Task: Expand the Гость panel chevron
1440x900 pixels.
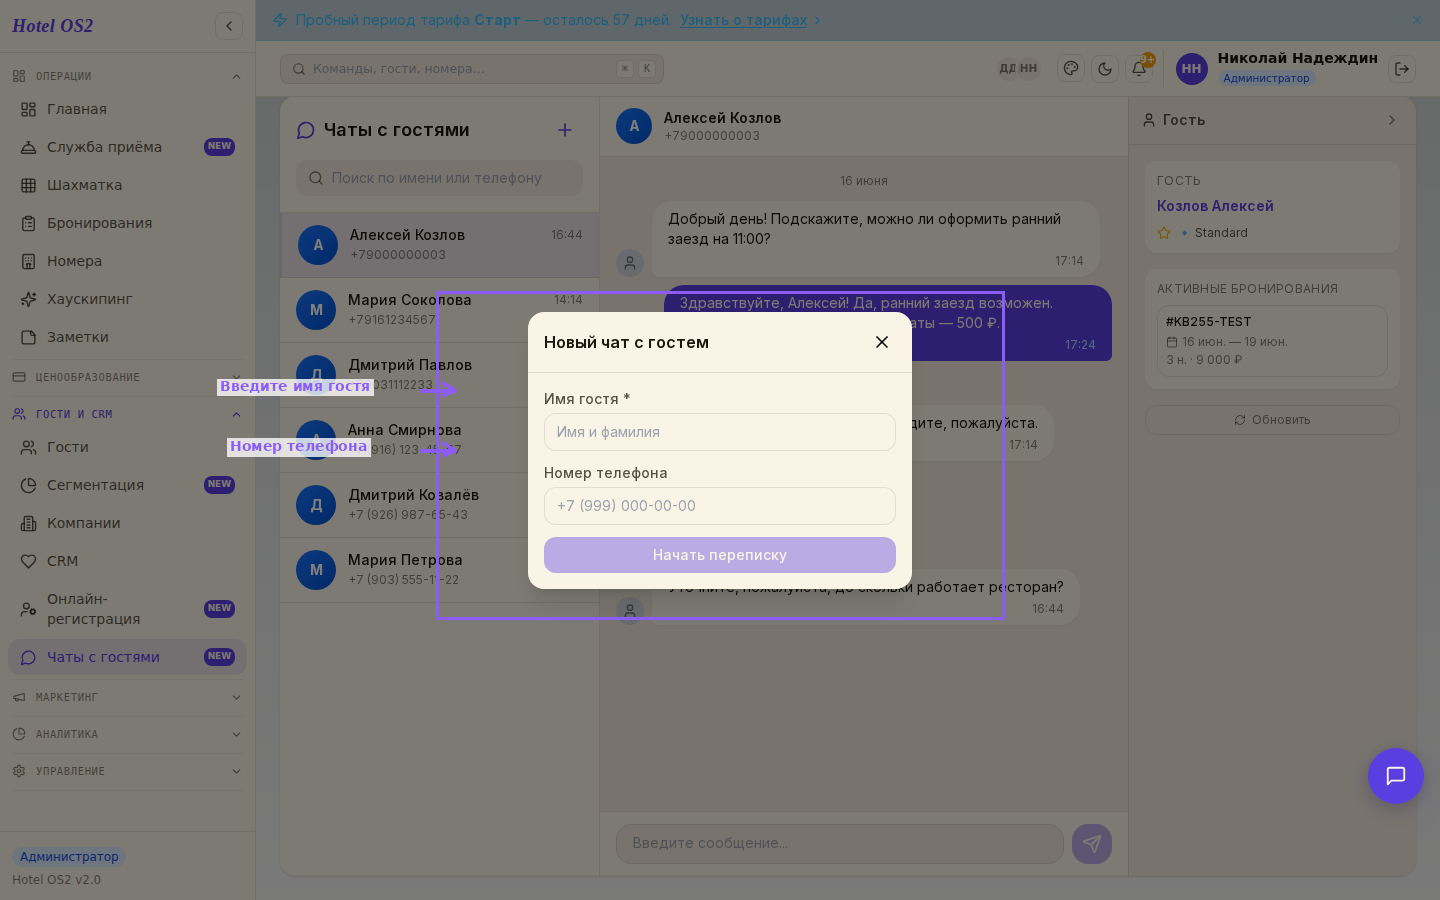Action: click(x=1392, y=120)
